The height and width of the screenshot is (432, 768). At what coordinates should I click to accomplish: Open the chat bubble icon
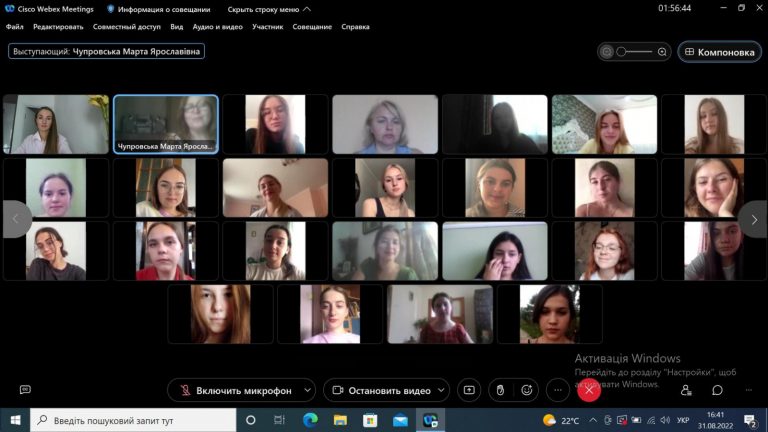[717, 390]
